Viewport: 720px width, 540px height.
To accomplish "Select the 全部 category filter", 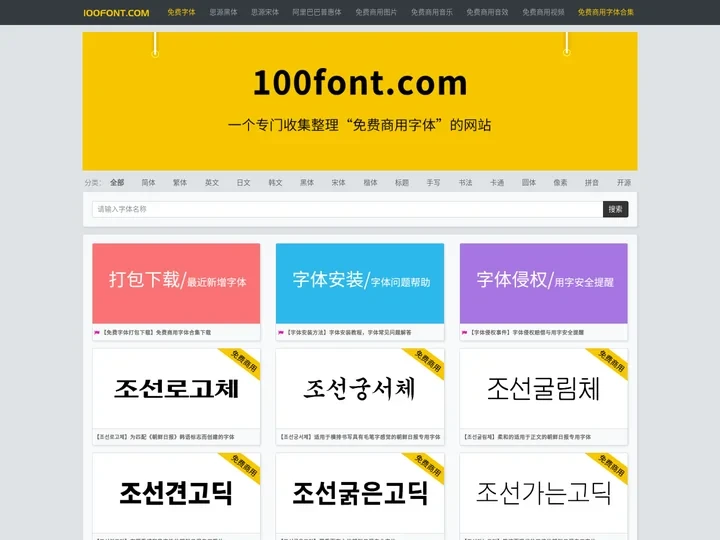I will (x=117, y=182).
